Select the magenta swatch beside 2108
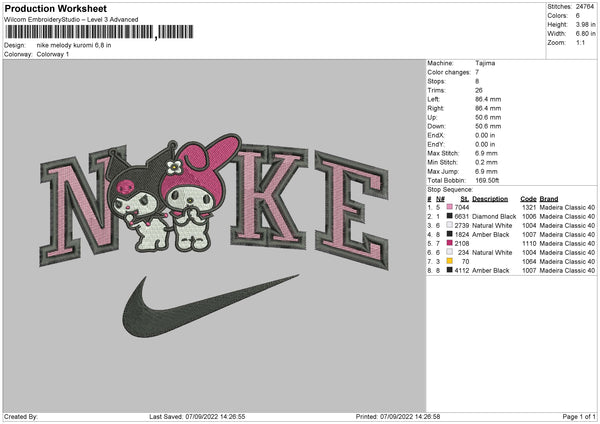 450,243
